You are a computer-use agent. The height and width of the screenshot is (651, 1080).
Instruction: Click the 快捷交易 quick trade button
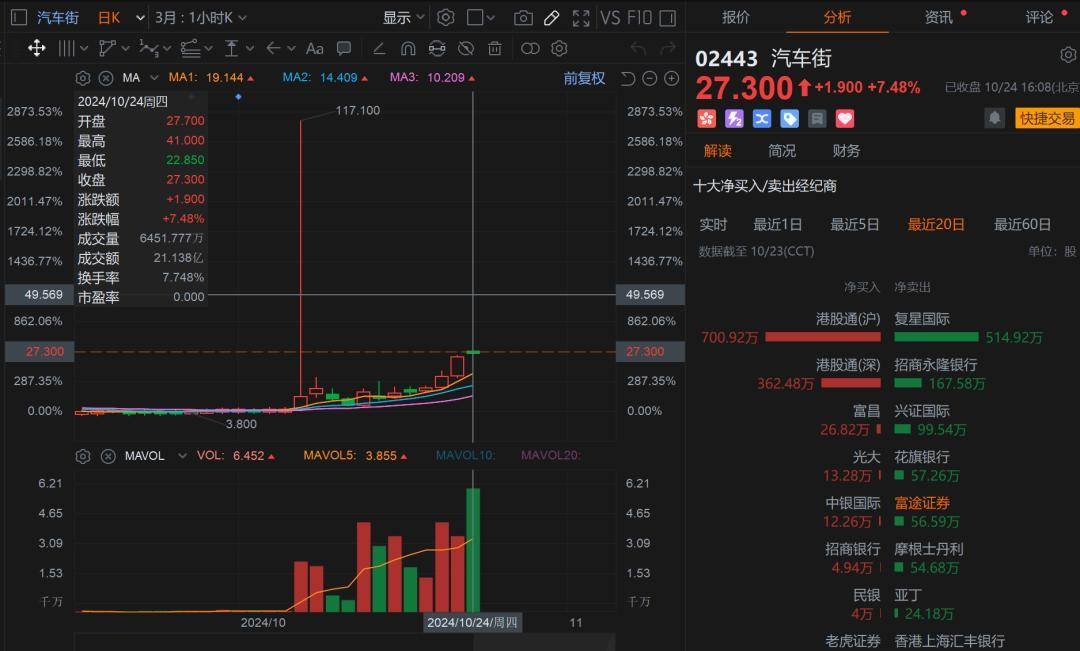pos(1047,118)
